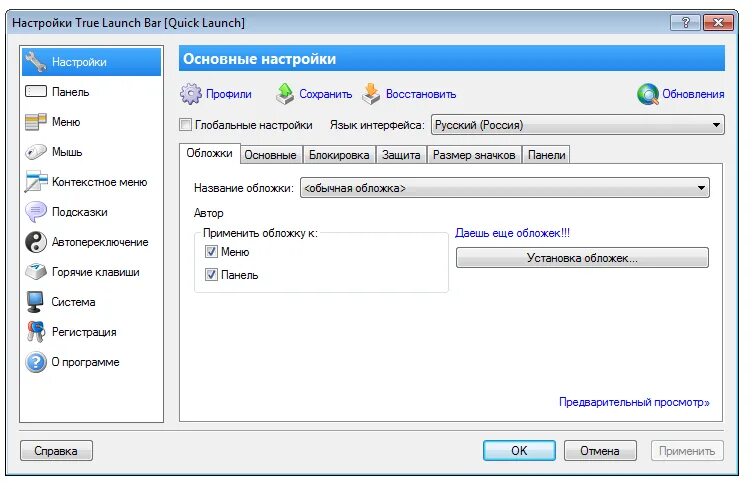Select Контекстное меню in the sidebar
The image size is (753, 489).
(x=92, y=182)
